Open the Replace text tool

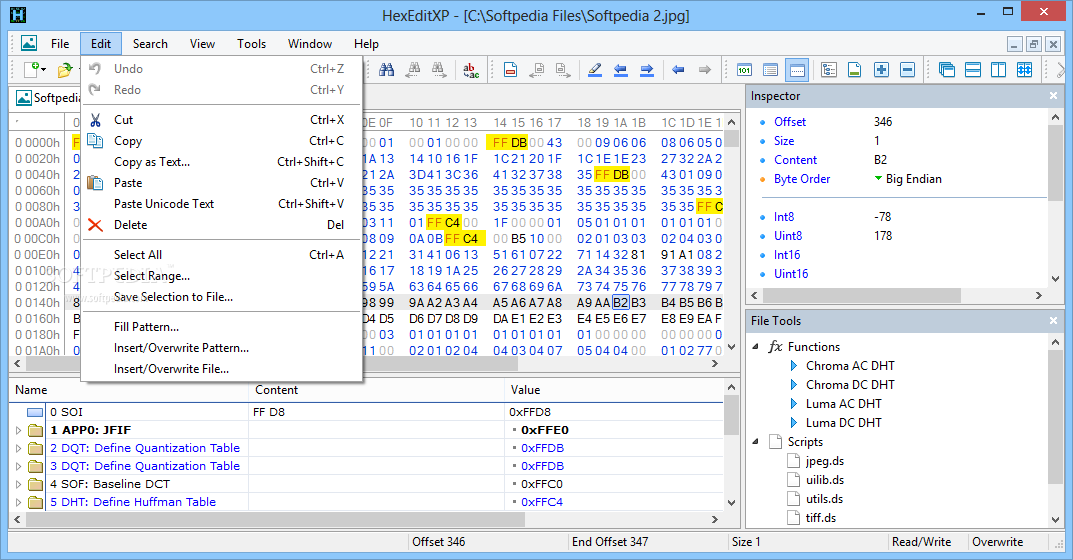point(471,70)
